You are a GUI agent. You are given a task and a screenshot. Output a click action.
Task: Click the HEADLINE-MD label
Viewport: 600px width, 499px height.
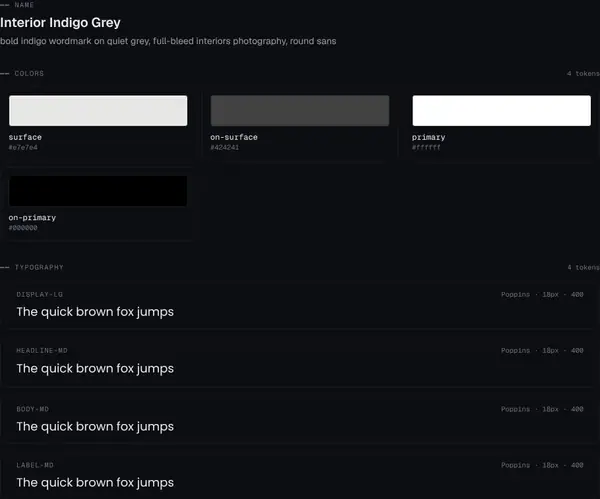(x=42, y=351)
